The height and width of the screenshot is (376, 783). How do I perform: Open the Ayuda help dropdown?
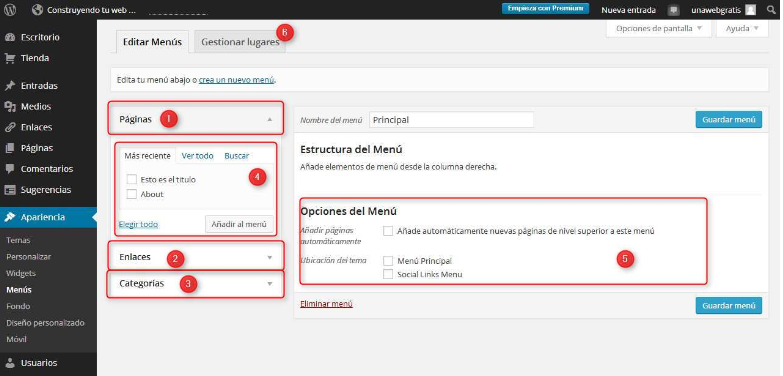point(742,28)
